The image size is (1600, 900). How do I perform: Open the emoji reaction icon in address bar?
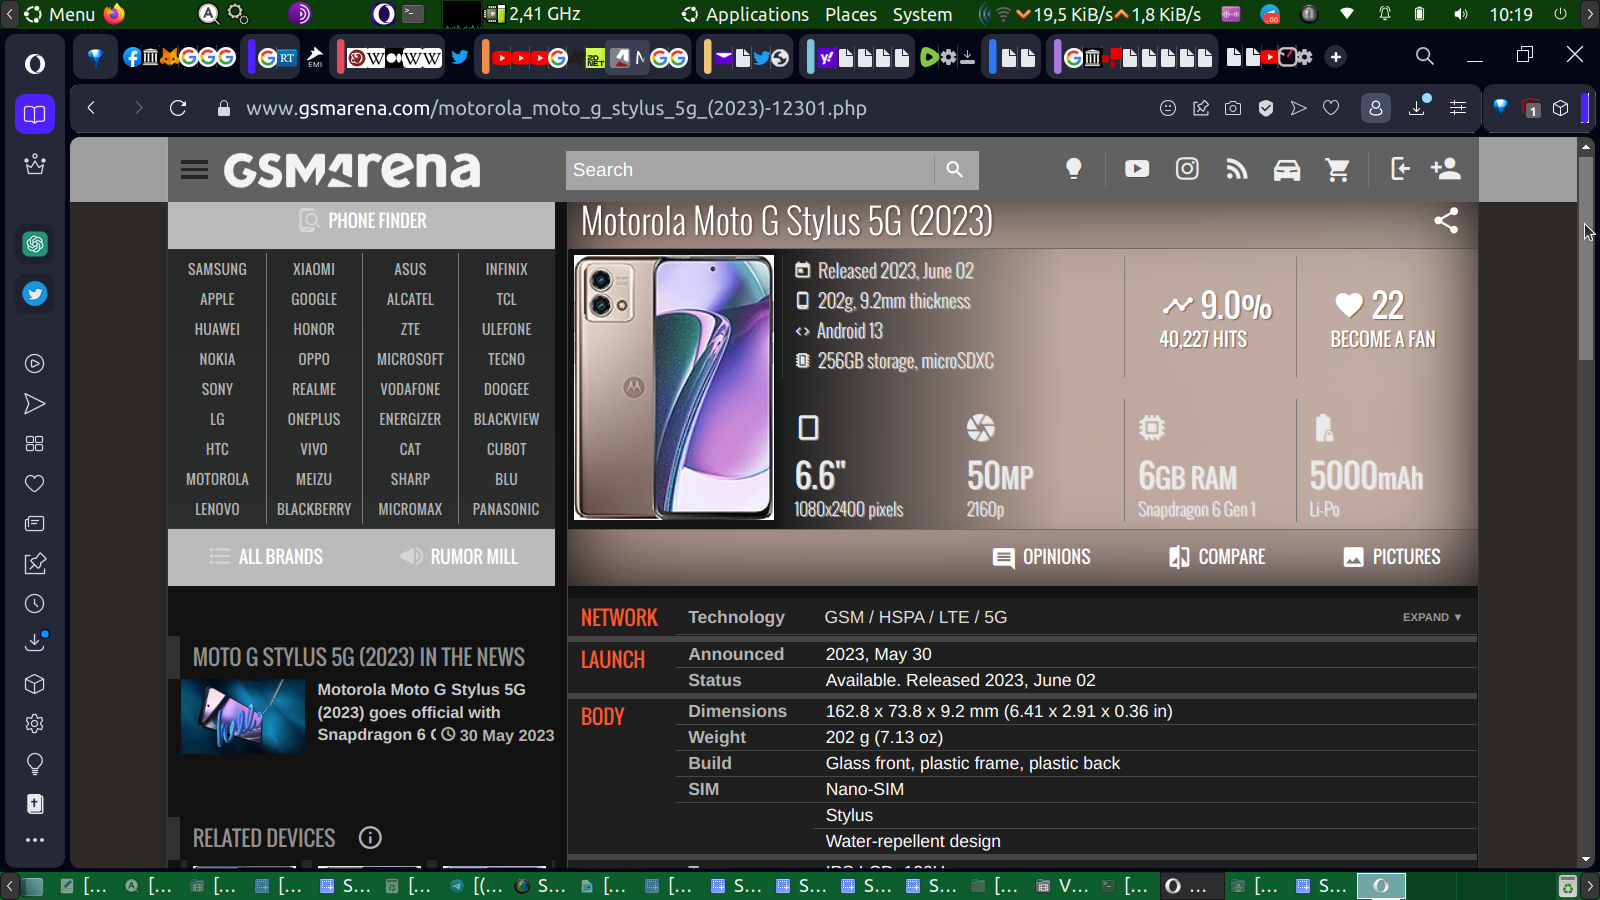point(1168,108)
